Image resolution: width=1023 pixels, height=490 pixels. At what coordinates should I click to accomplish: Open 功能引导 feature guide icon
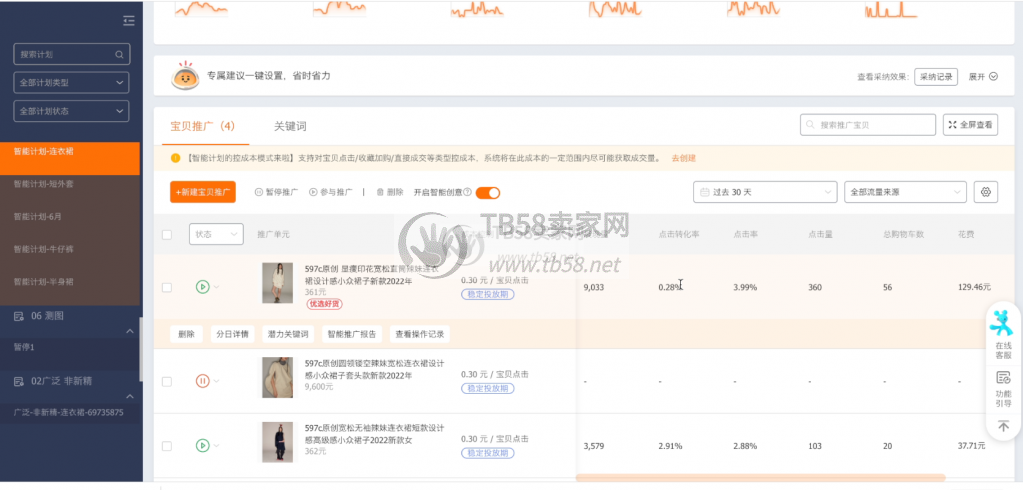[1003, 378]
